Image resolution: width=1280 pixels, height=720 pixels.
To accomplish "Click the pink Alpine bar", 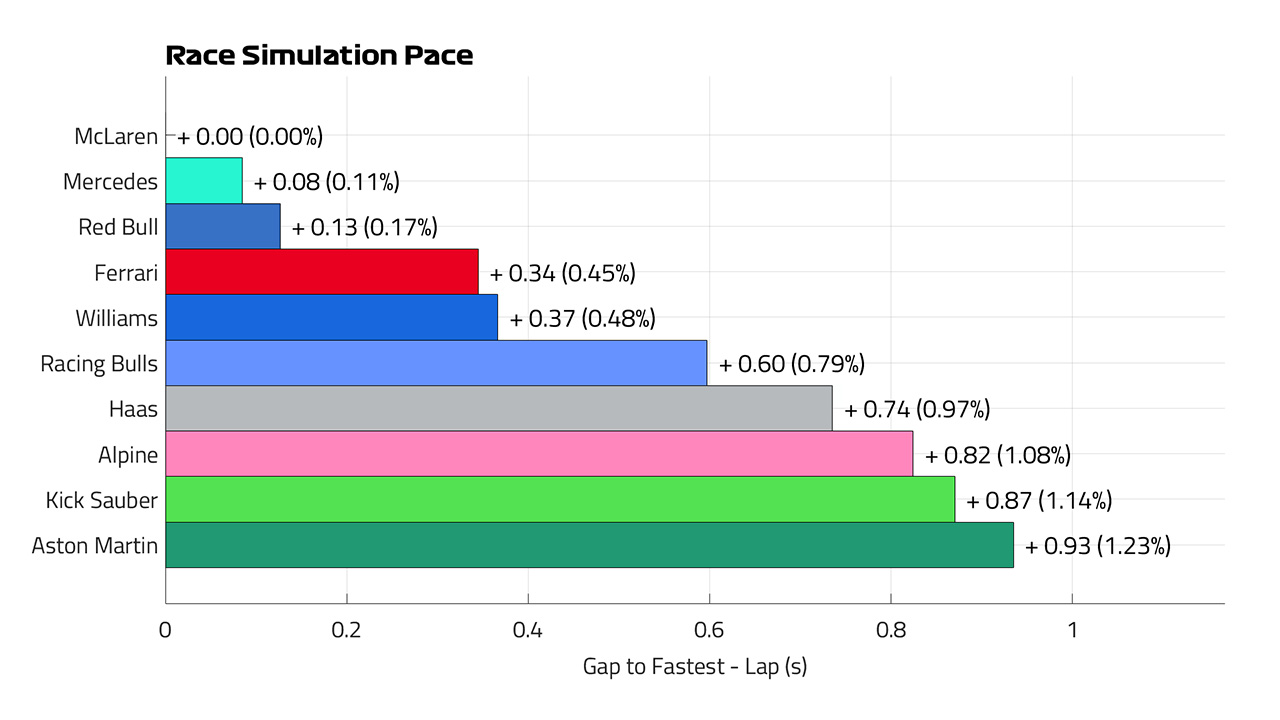I will (x=540, y=454).
